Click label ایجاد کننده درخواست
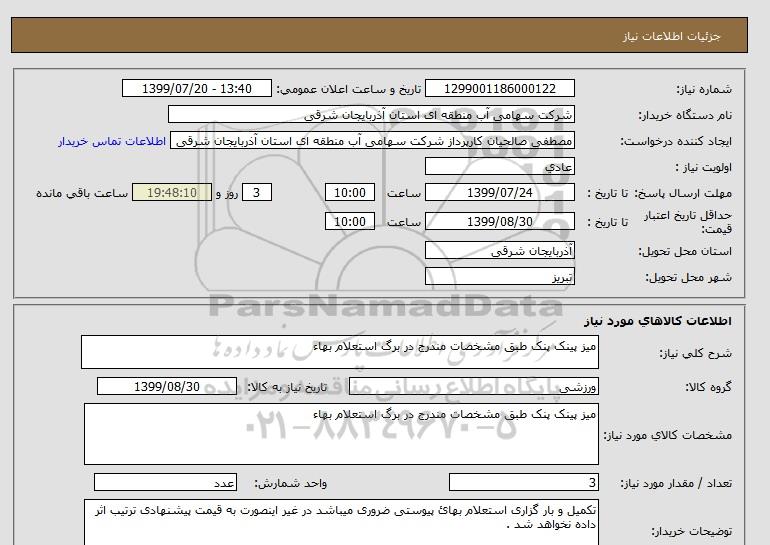Viewport: 770px width, 545px height. click(676, 142)
